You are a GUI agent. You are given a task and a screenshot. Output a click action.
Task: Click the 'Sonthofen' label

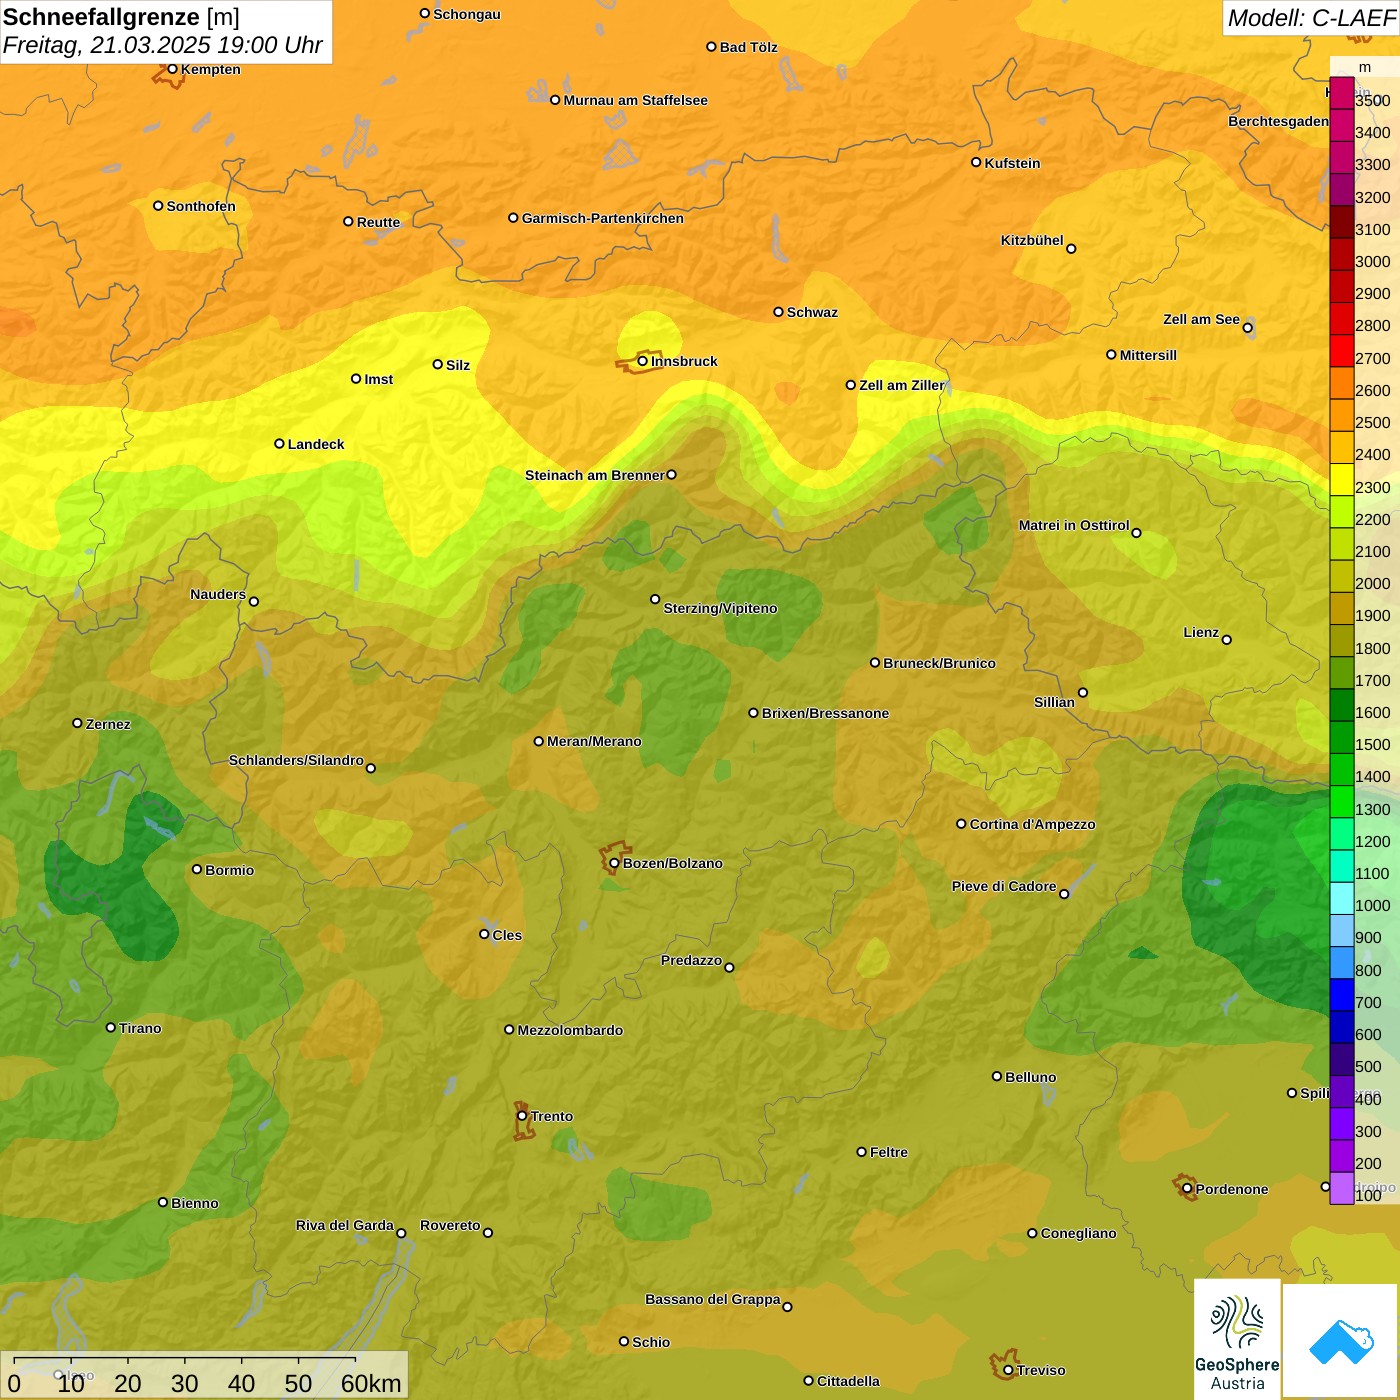[x=201, y=206]
